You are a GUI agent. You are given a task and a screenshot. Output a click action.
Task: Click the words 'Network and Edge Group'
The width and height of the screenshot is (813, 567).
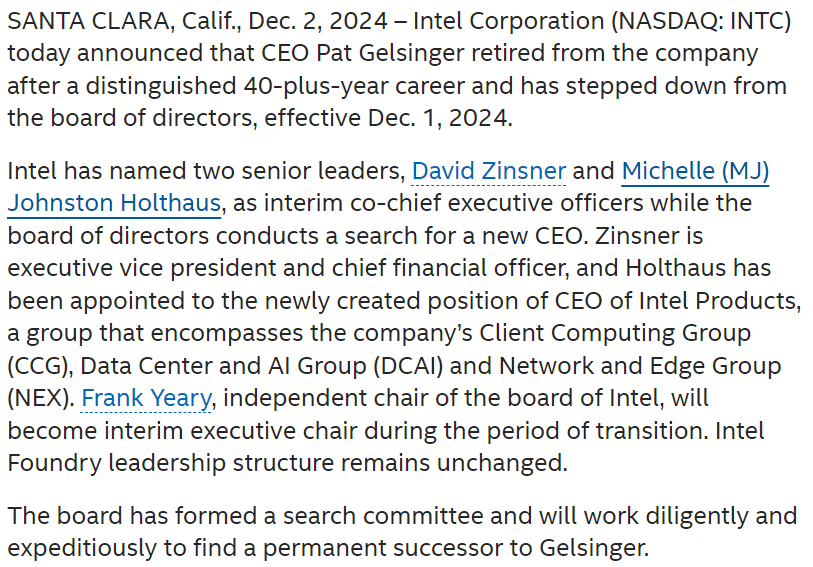[x=640, y=366]
